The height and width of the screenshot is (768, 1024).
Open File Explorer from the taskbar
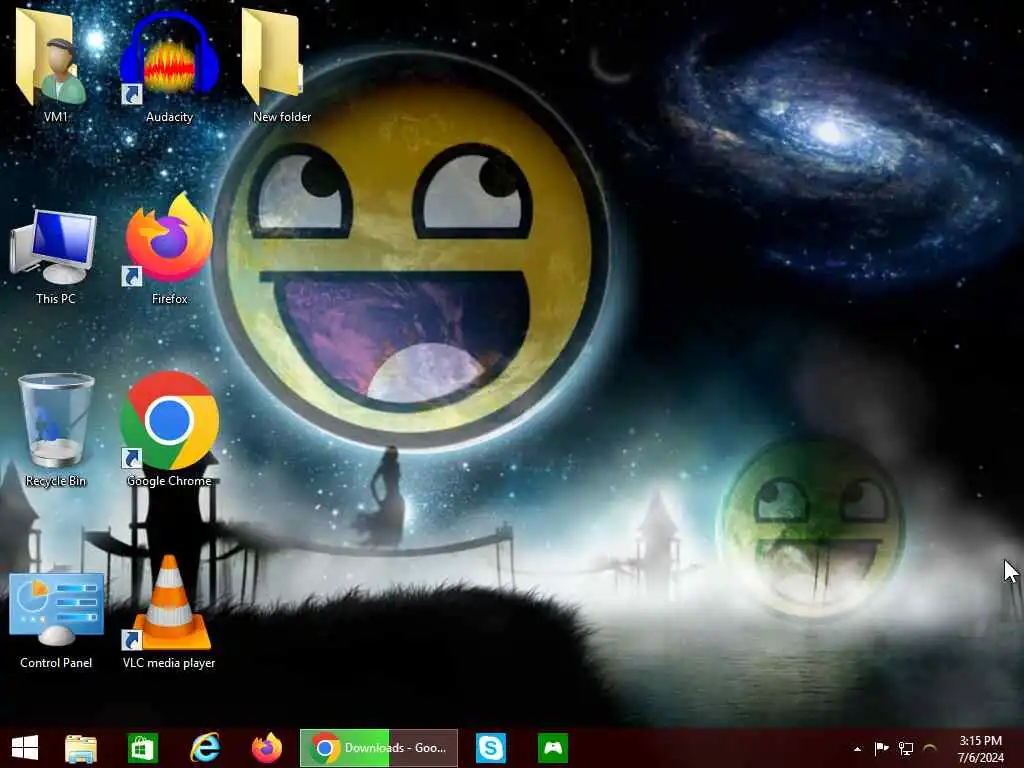81,748
